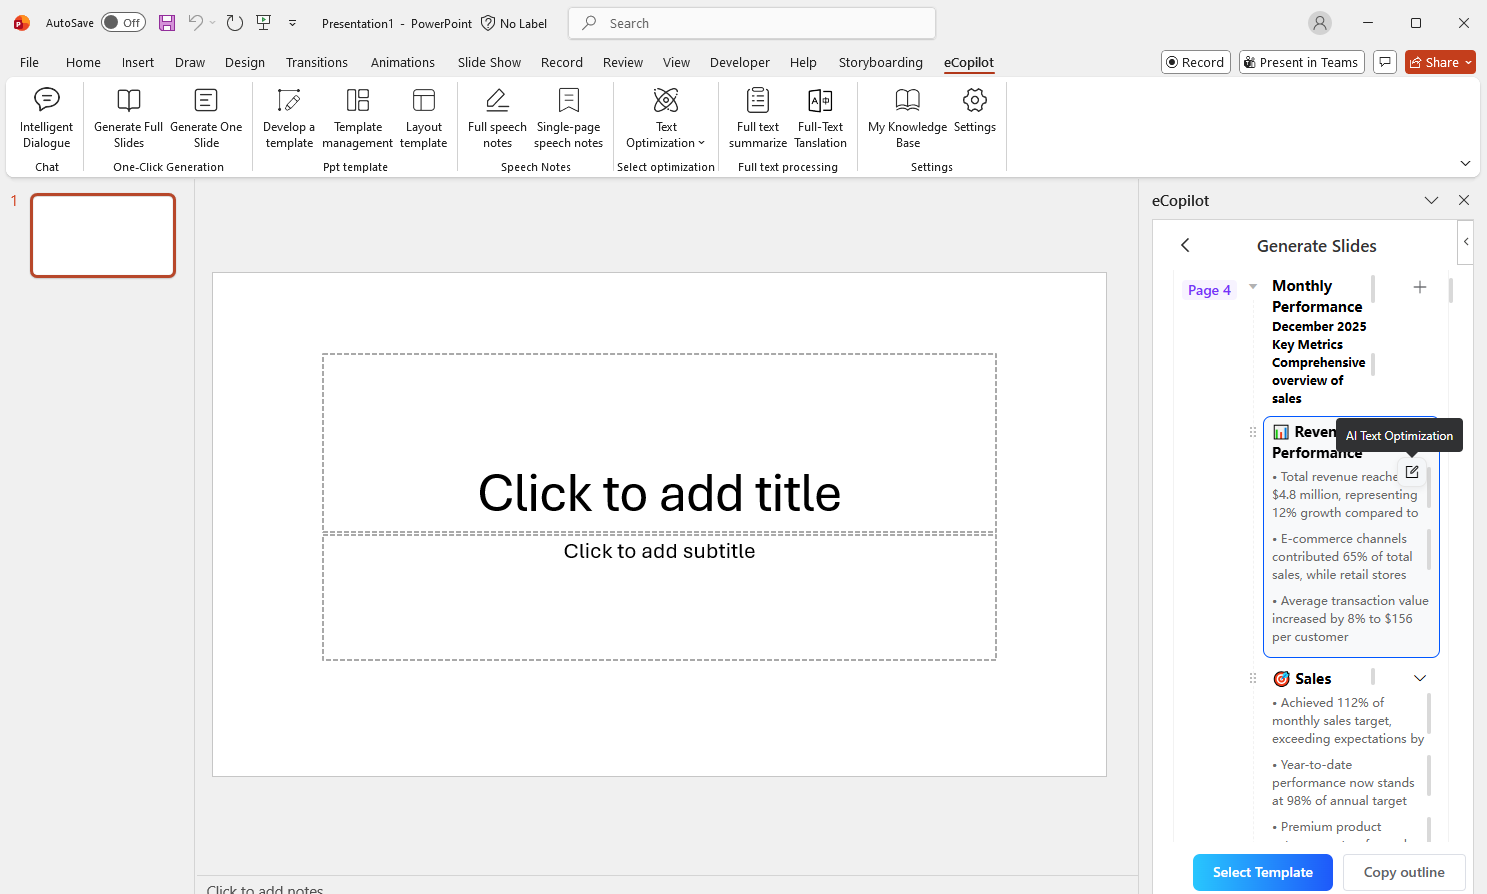Select slide 1 thumbnail in the panel

[102, 235]
